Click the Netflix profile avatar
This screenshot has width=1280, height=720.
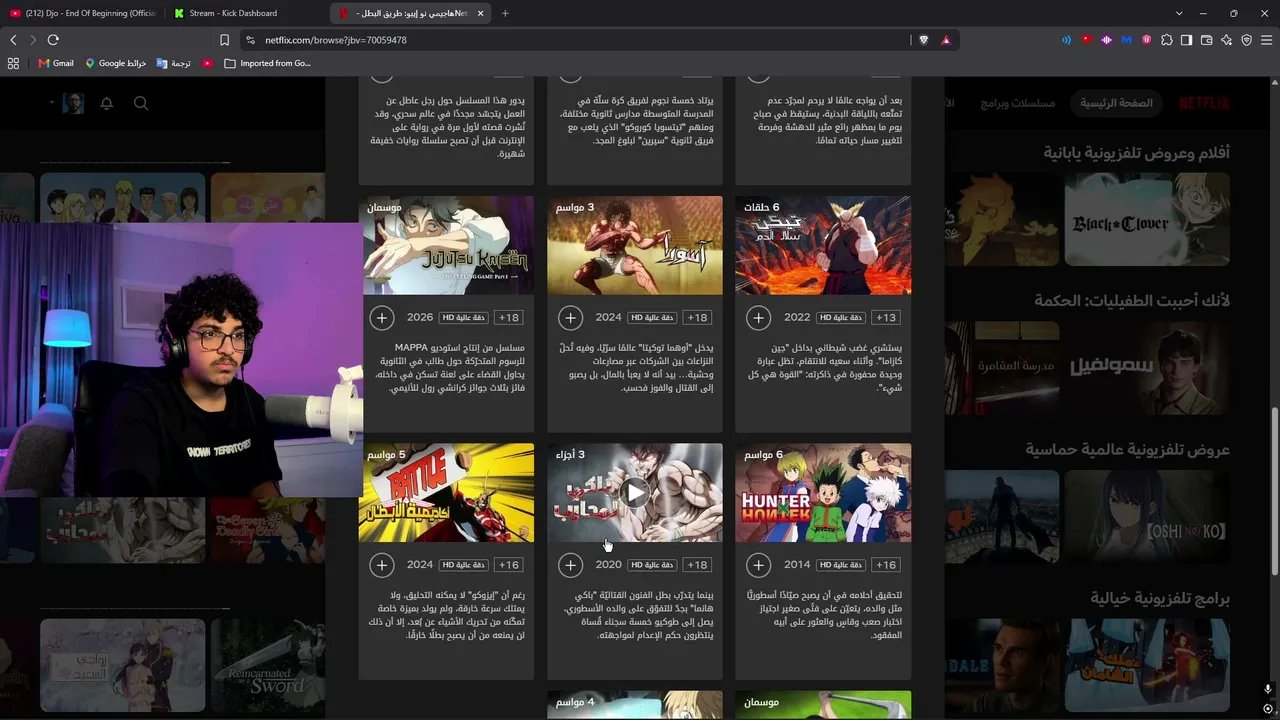73,103
